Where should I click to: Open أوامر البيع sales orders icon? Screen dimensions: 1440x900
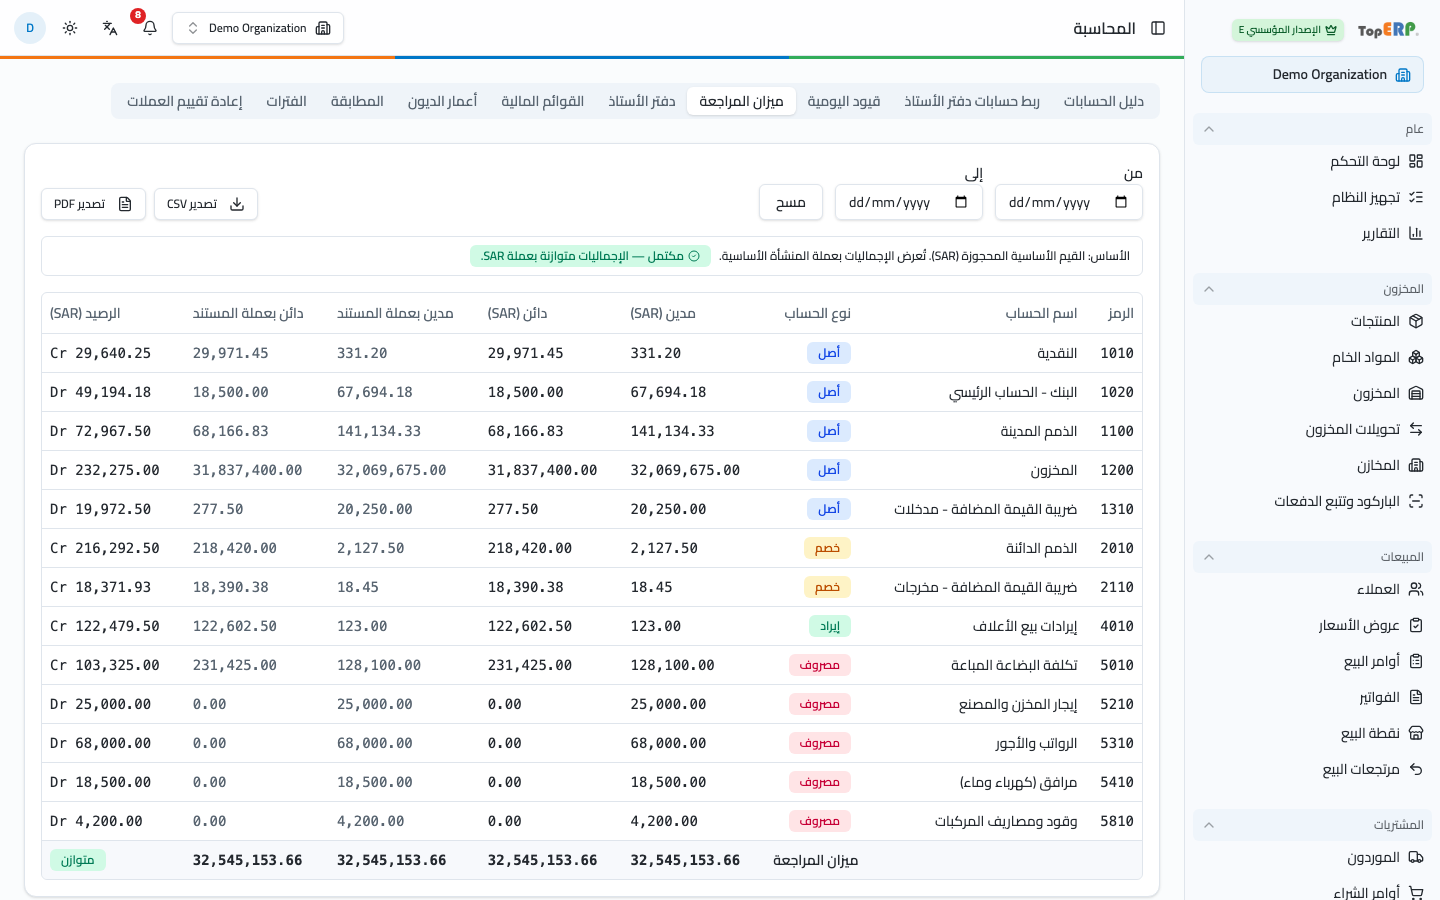pyautogui.click(x=1416, y=661)
